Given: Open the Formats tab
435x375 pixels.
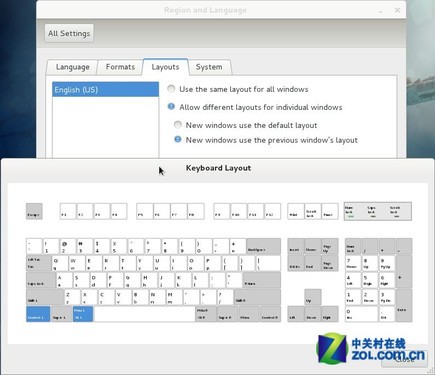Looking at the screenshot, I should click(120, 67).
